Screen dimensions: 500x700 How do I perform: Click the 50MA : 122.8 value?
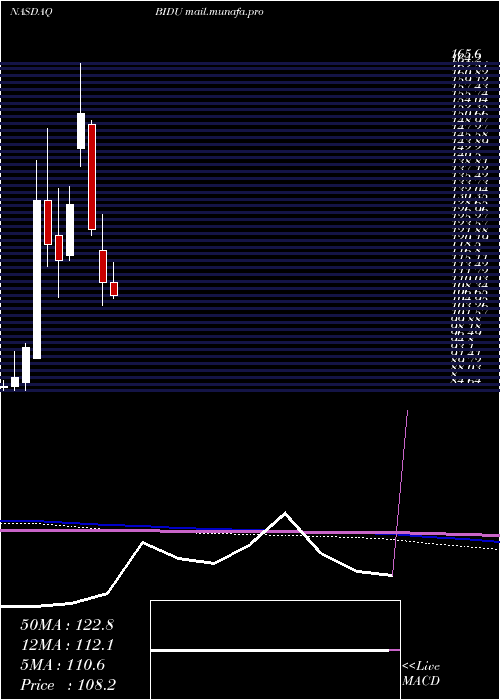(x=67, y=625)
